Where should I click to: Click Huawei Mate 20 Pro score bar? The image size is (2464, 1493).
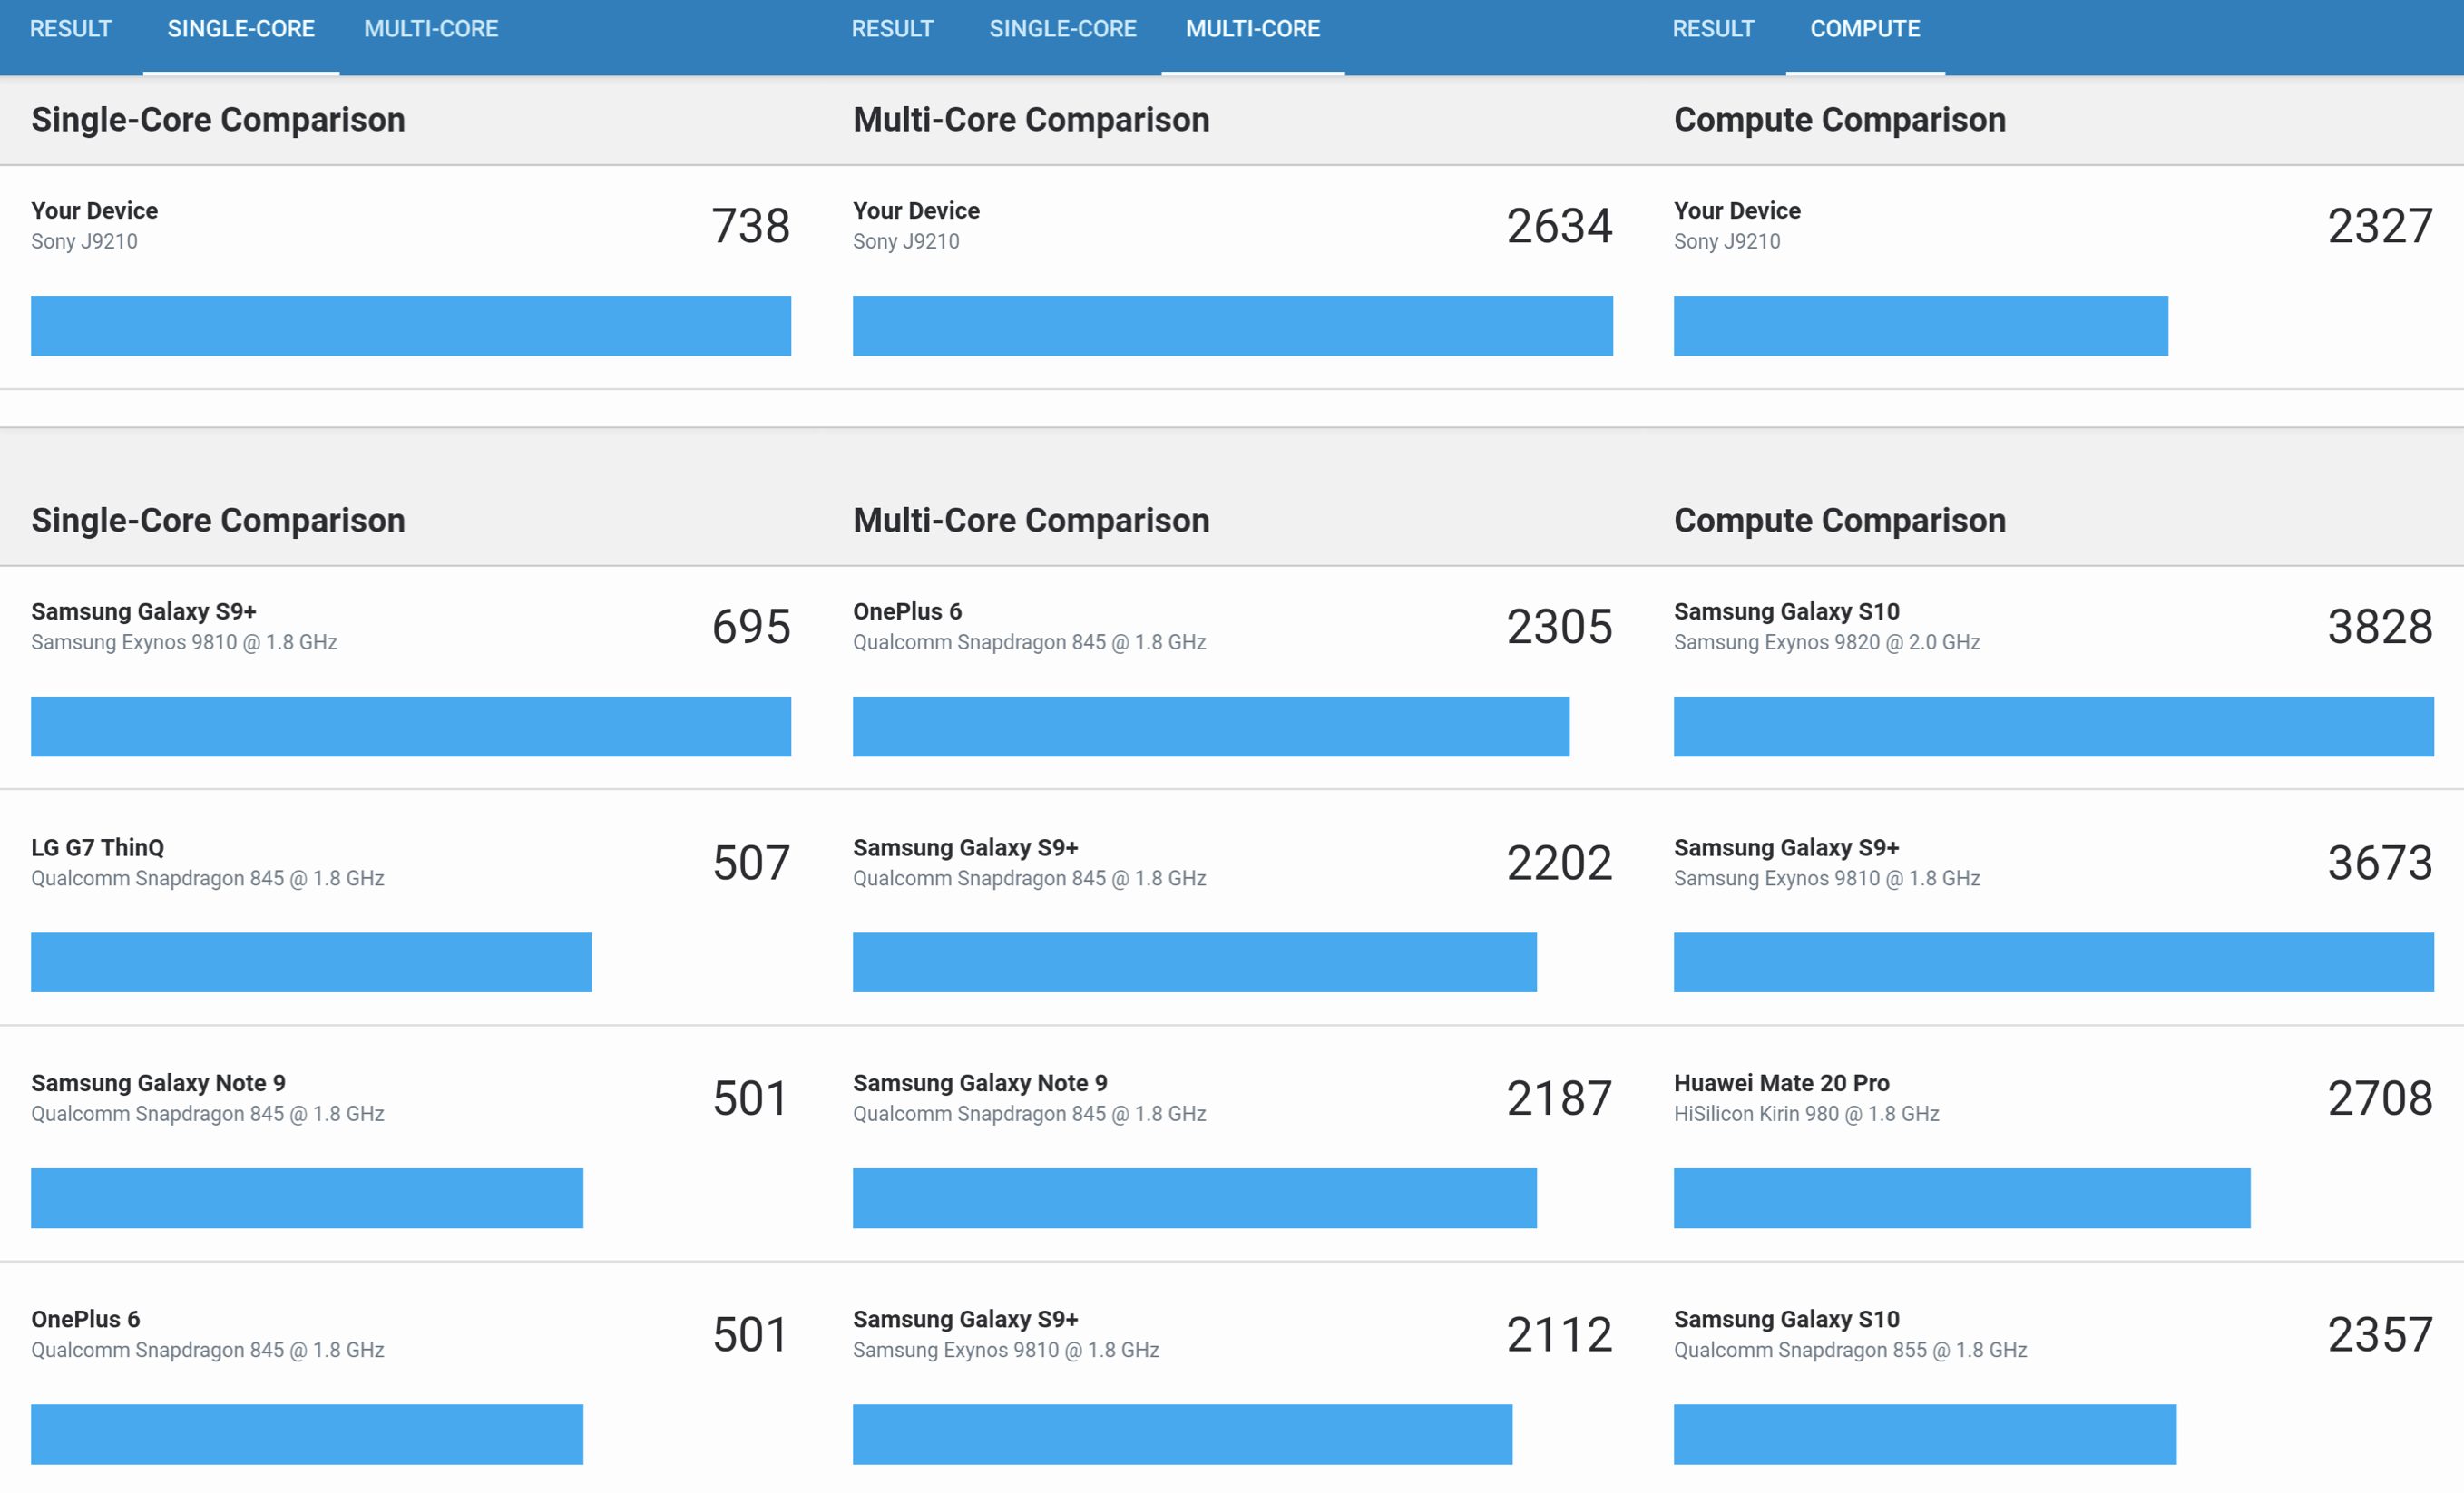[x=1962, y=1198]
